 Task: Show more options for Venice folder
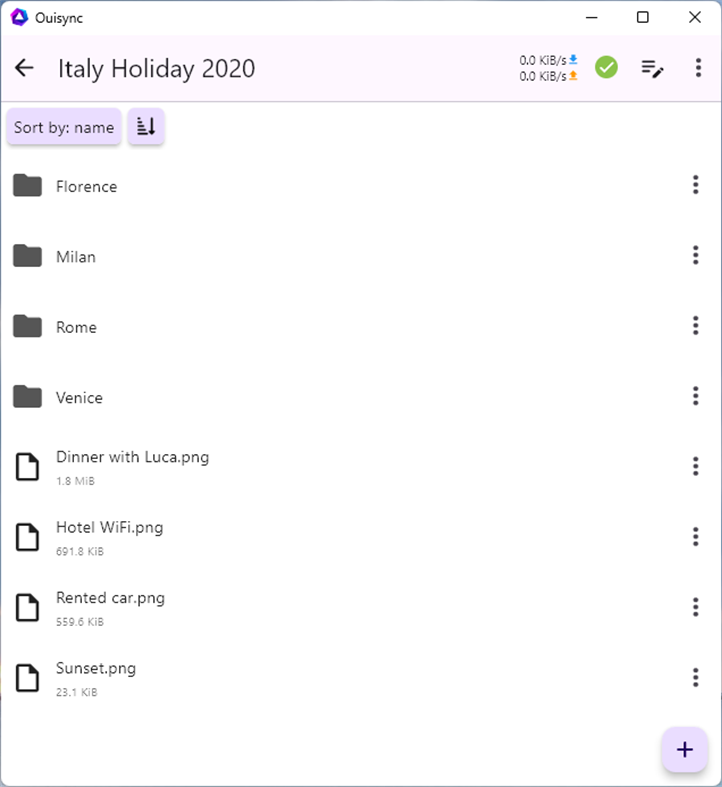point(695,396)
